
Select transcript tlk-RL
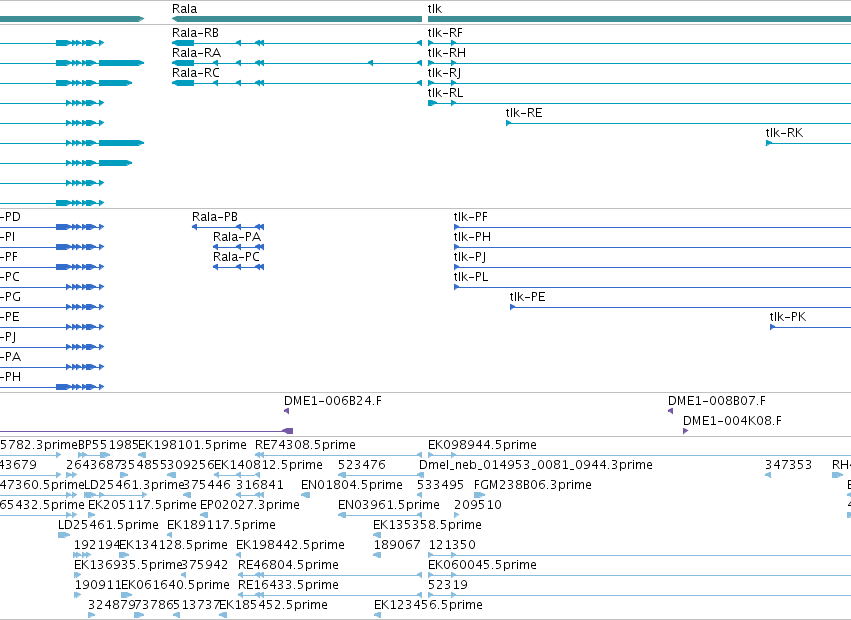click(446, 93)
